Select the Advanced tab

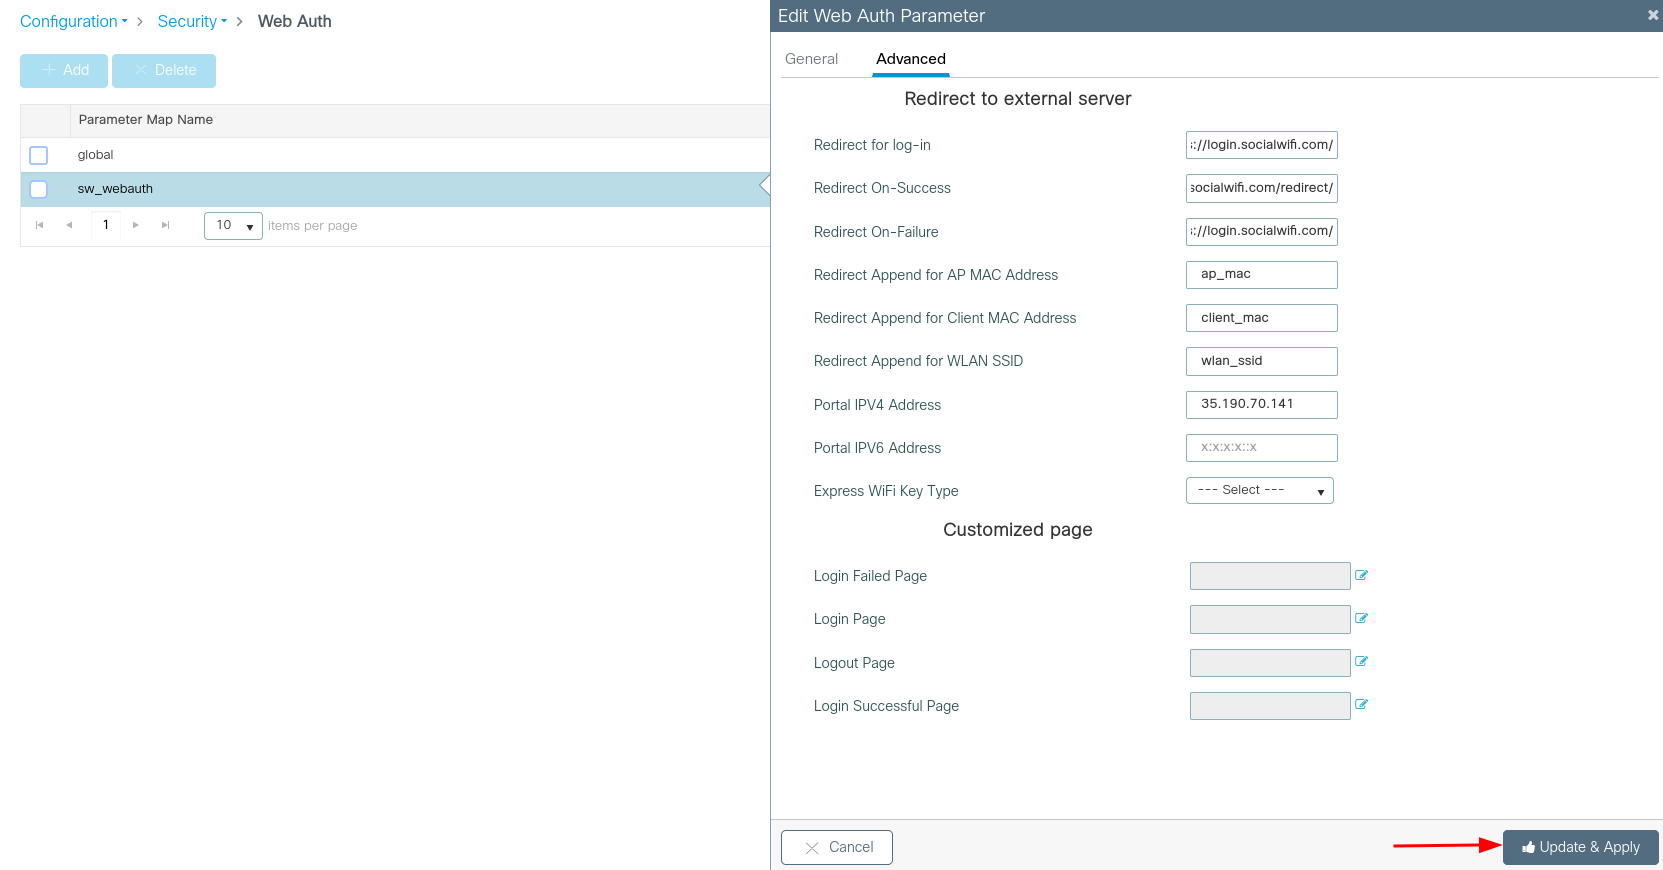910,59
